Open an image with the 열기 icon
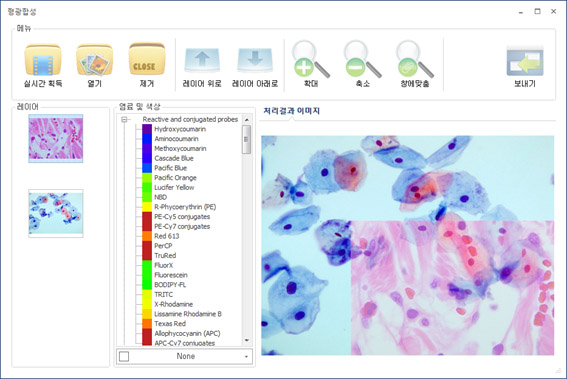567x379 pixels. [94, 60]
